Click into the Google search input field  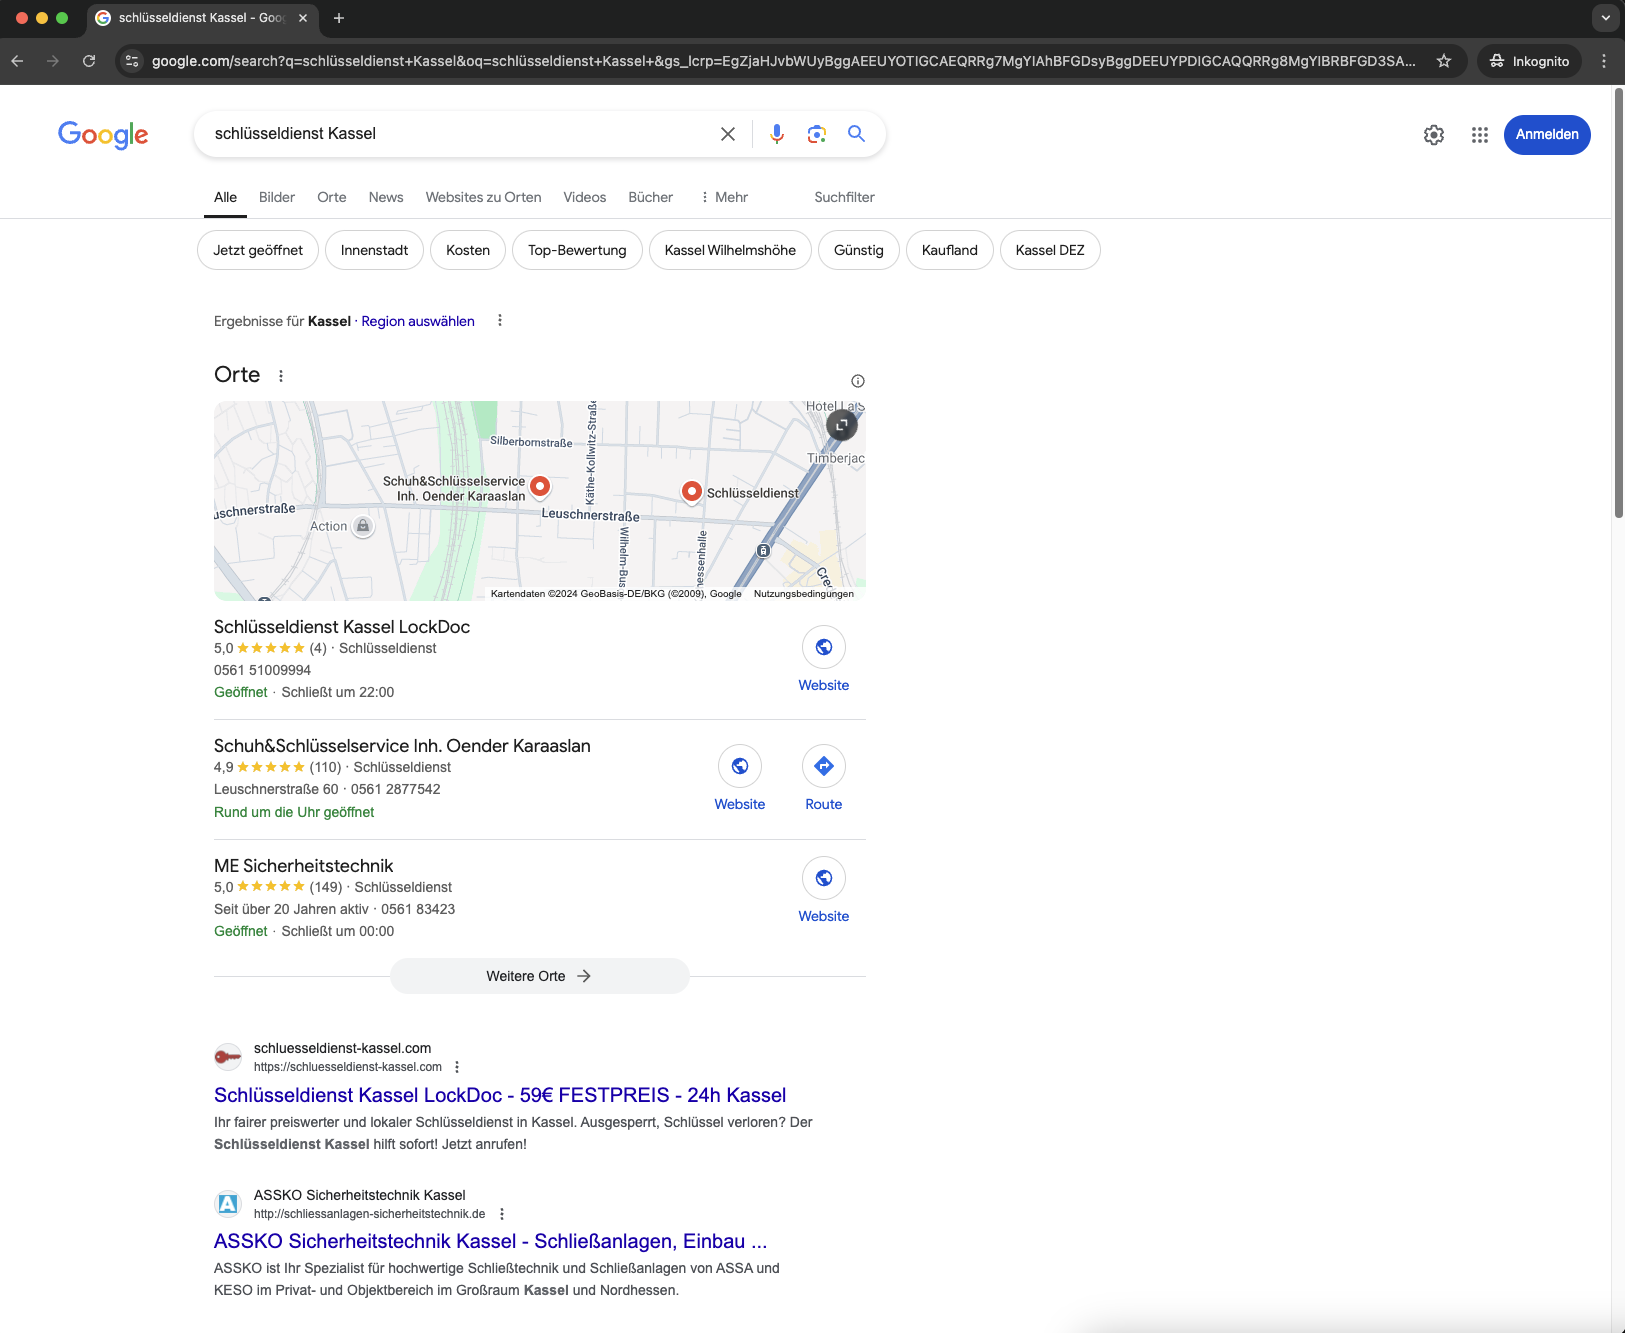460,134
